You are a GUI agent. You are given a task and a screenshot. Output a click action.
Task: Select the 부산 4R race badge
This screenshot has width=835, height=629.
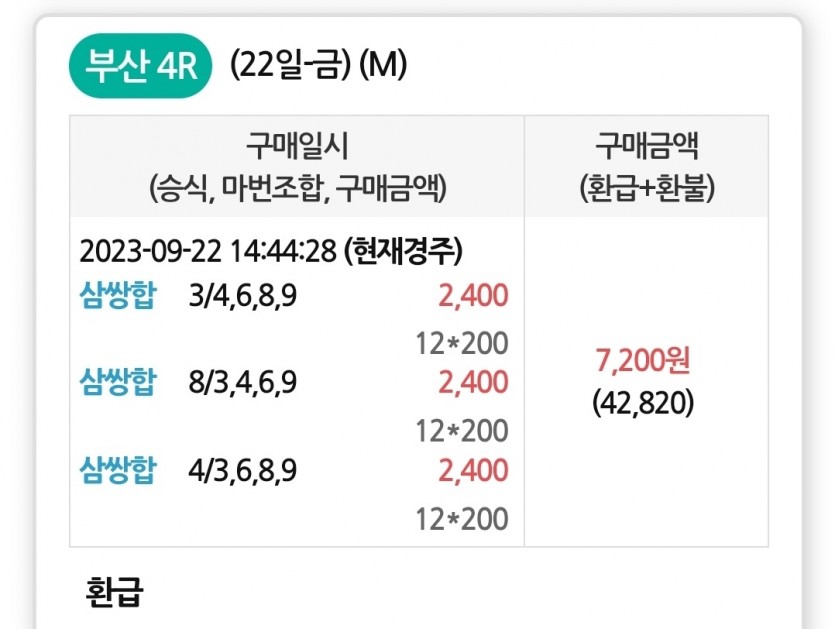pyautogui.click(x=141, y=66)
